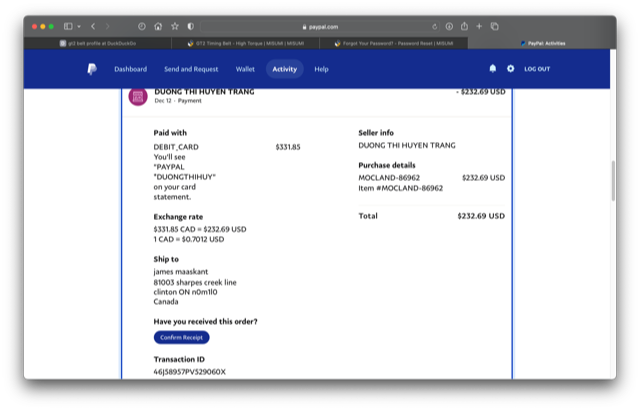640x410 pixels.
Task: Open Send and Request page
Action: pyautogui.click(x=191, y=69)
